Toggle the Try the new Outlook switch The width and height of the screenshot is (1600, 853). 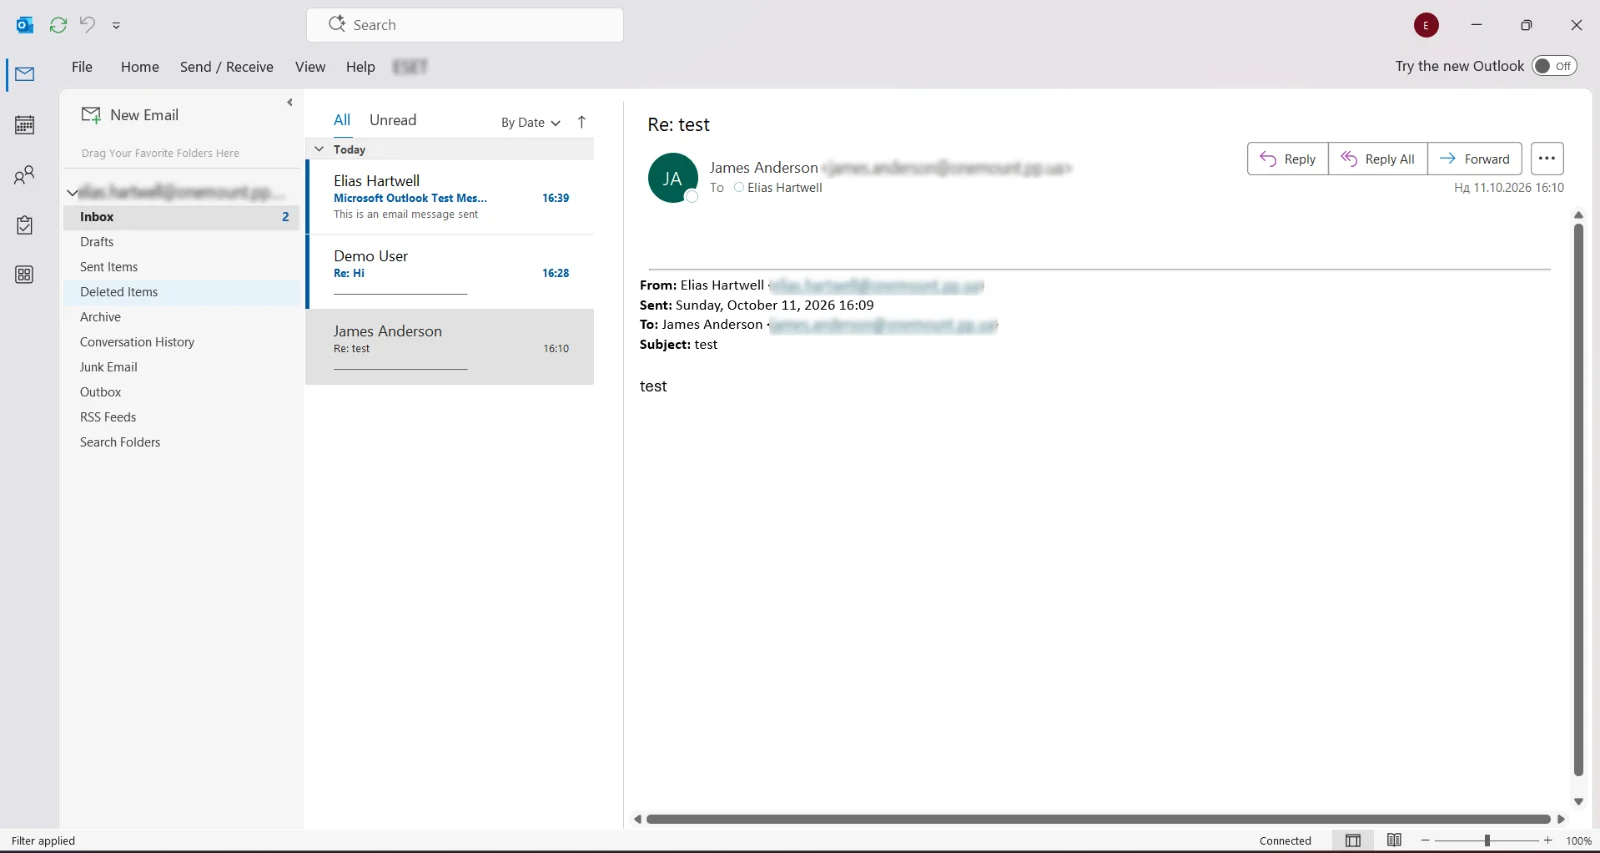point(1554,66)
